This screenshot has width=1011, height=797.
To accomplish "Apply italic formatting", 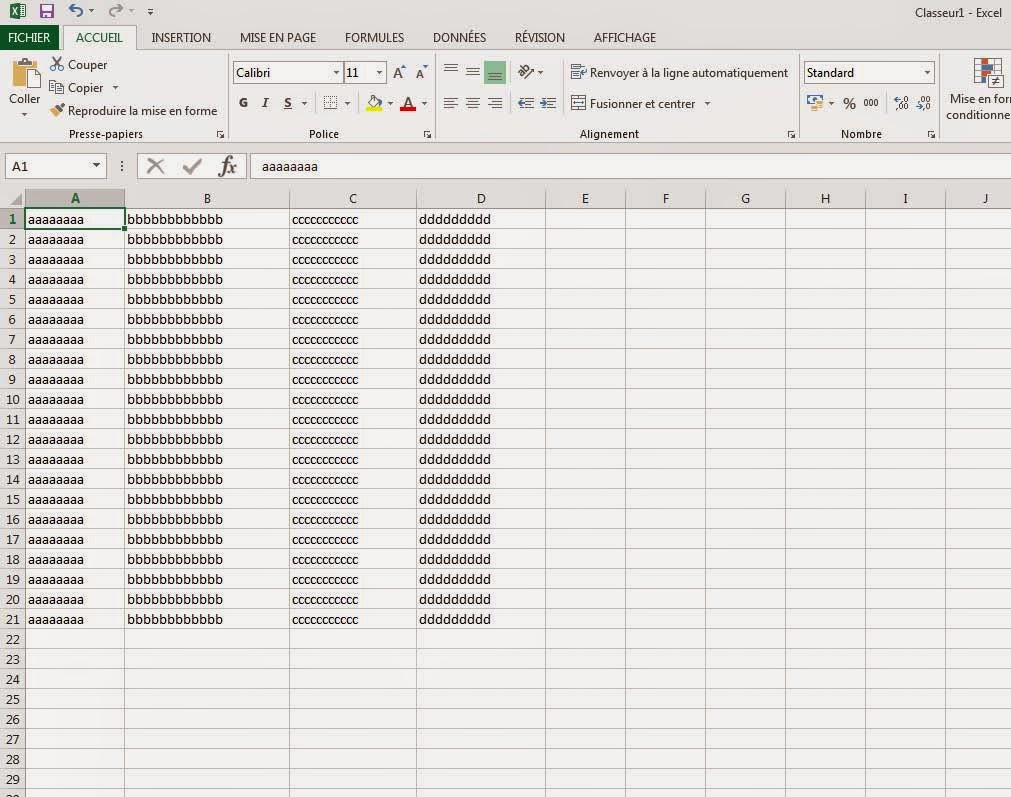I will click(265, 103).
